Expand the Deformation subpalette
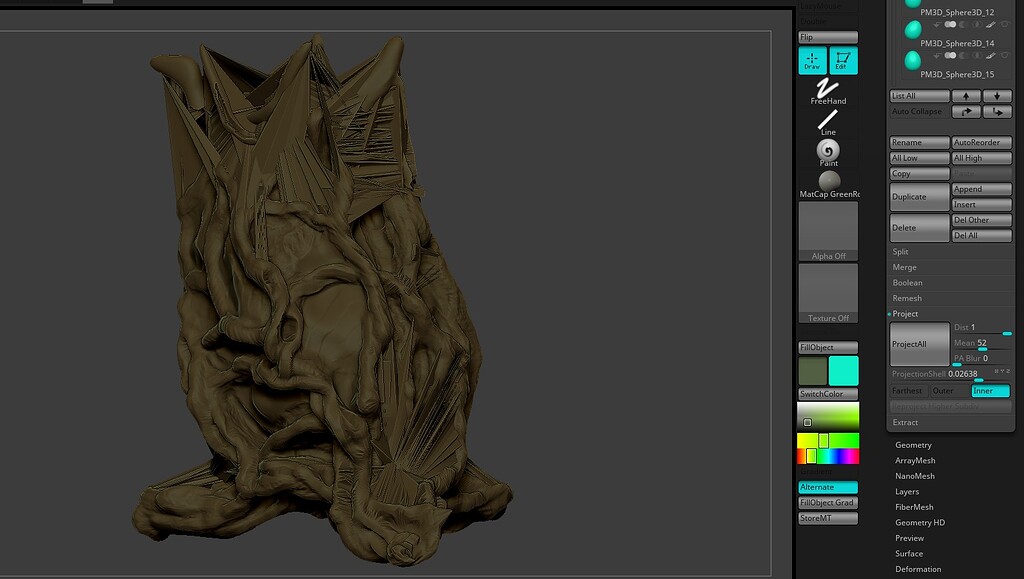The width and height of the screenshot is (1024, 579). tap(917, 568)
